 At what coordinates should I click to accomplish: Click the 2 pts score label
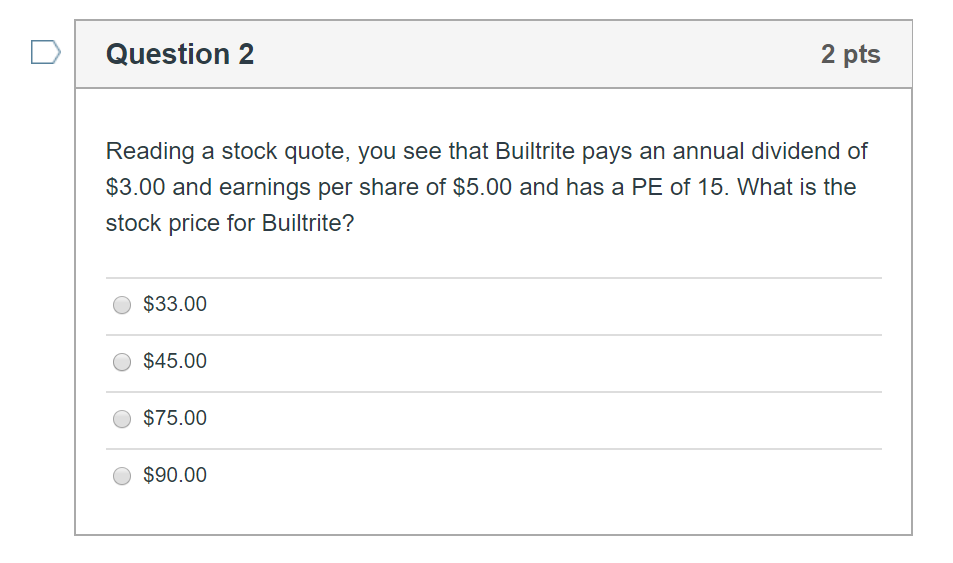(x=850, y=54)
